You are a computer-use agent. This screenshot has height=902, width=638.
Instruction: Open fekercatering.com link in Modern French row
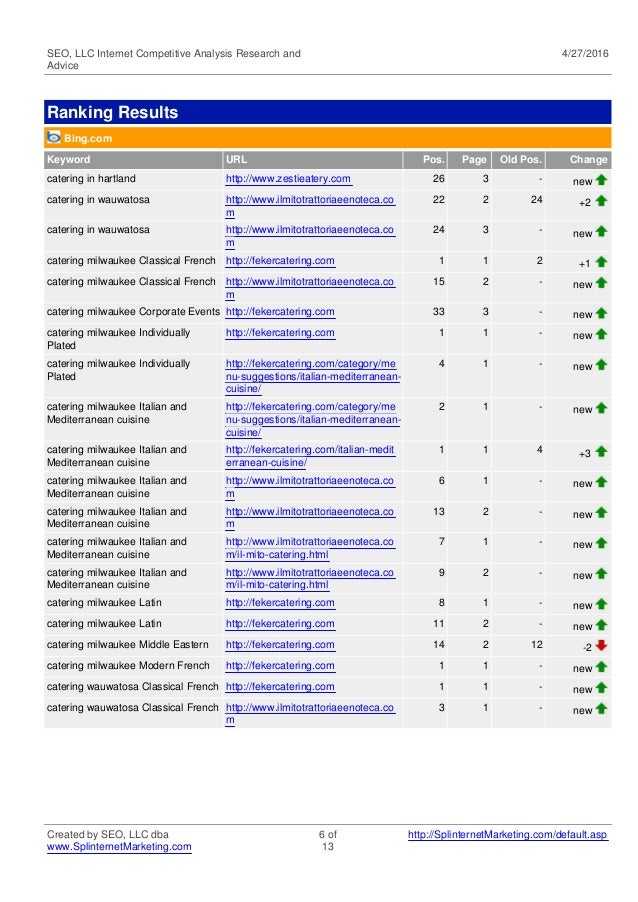click(280, 666)
